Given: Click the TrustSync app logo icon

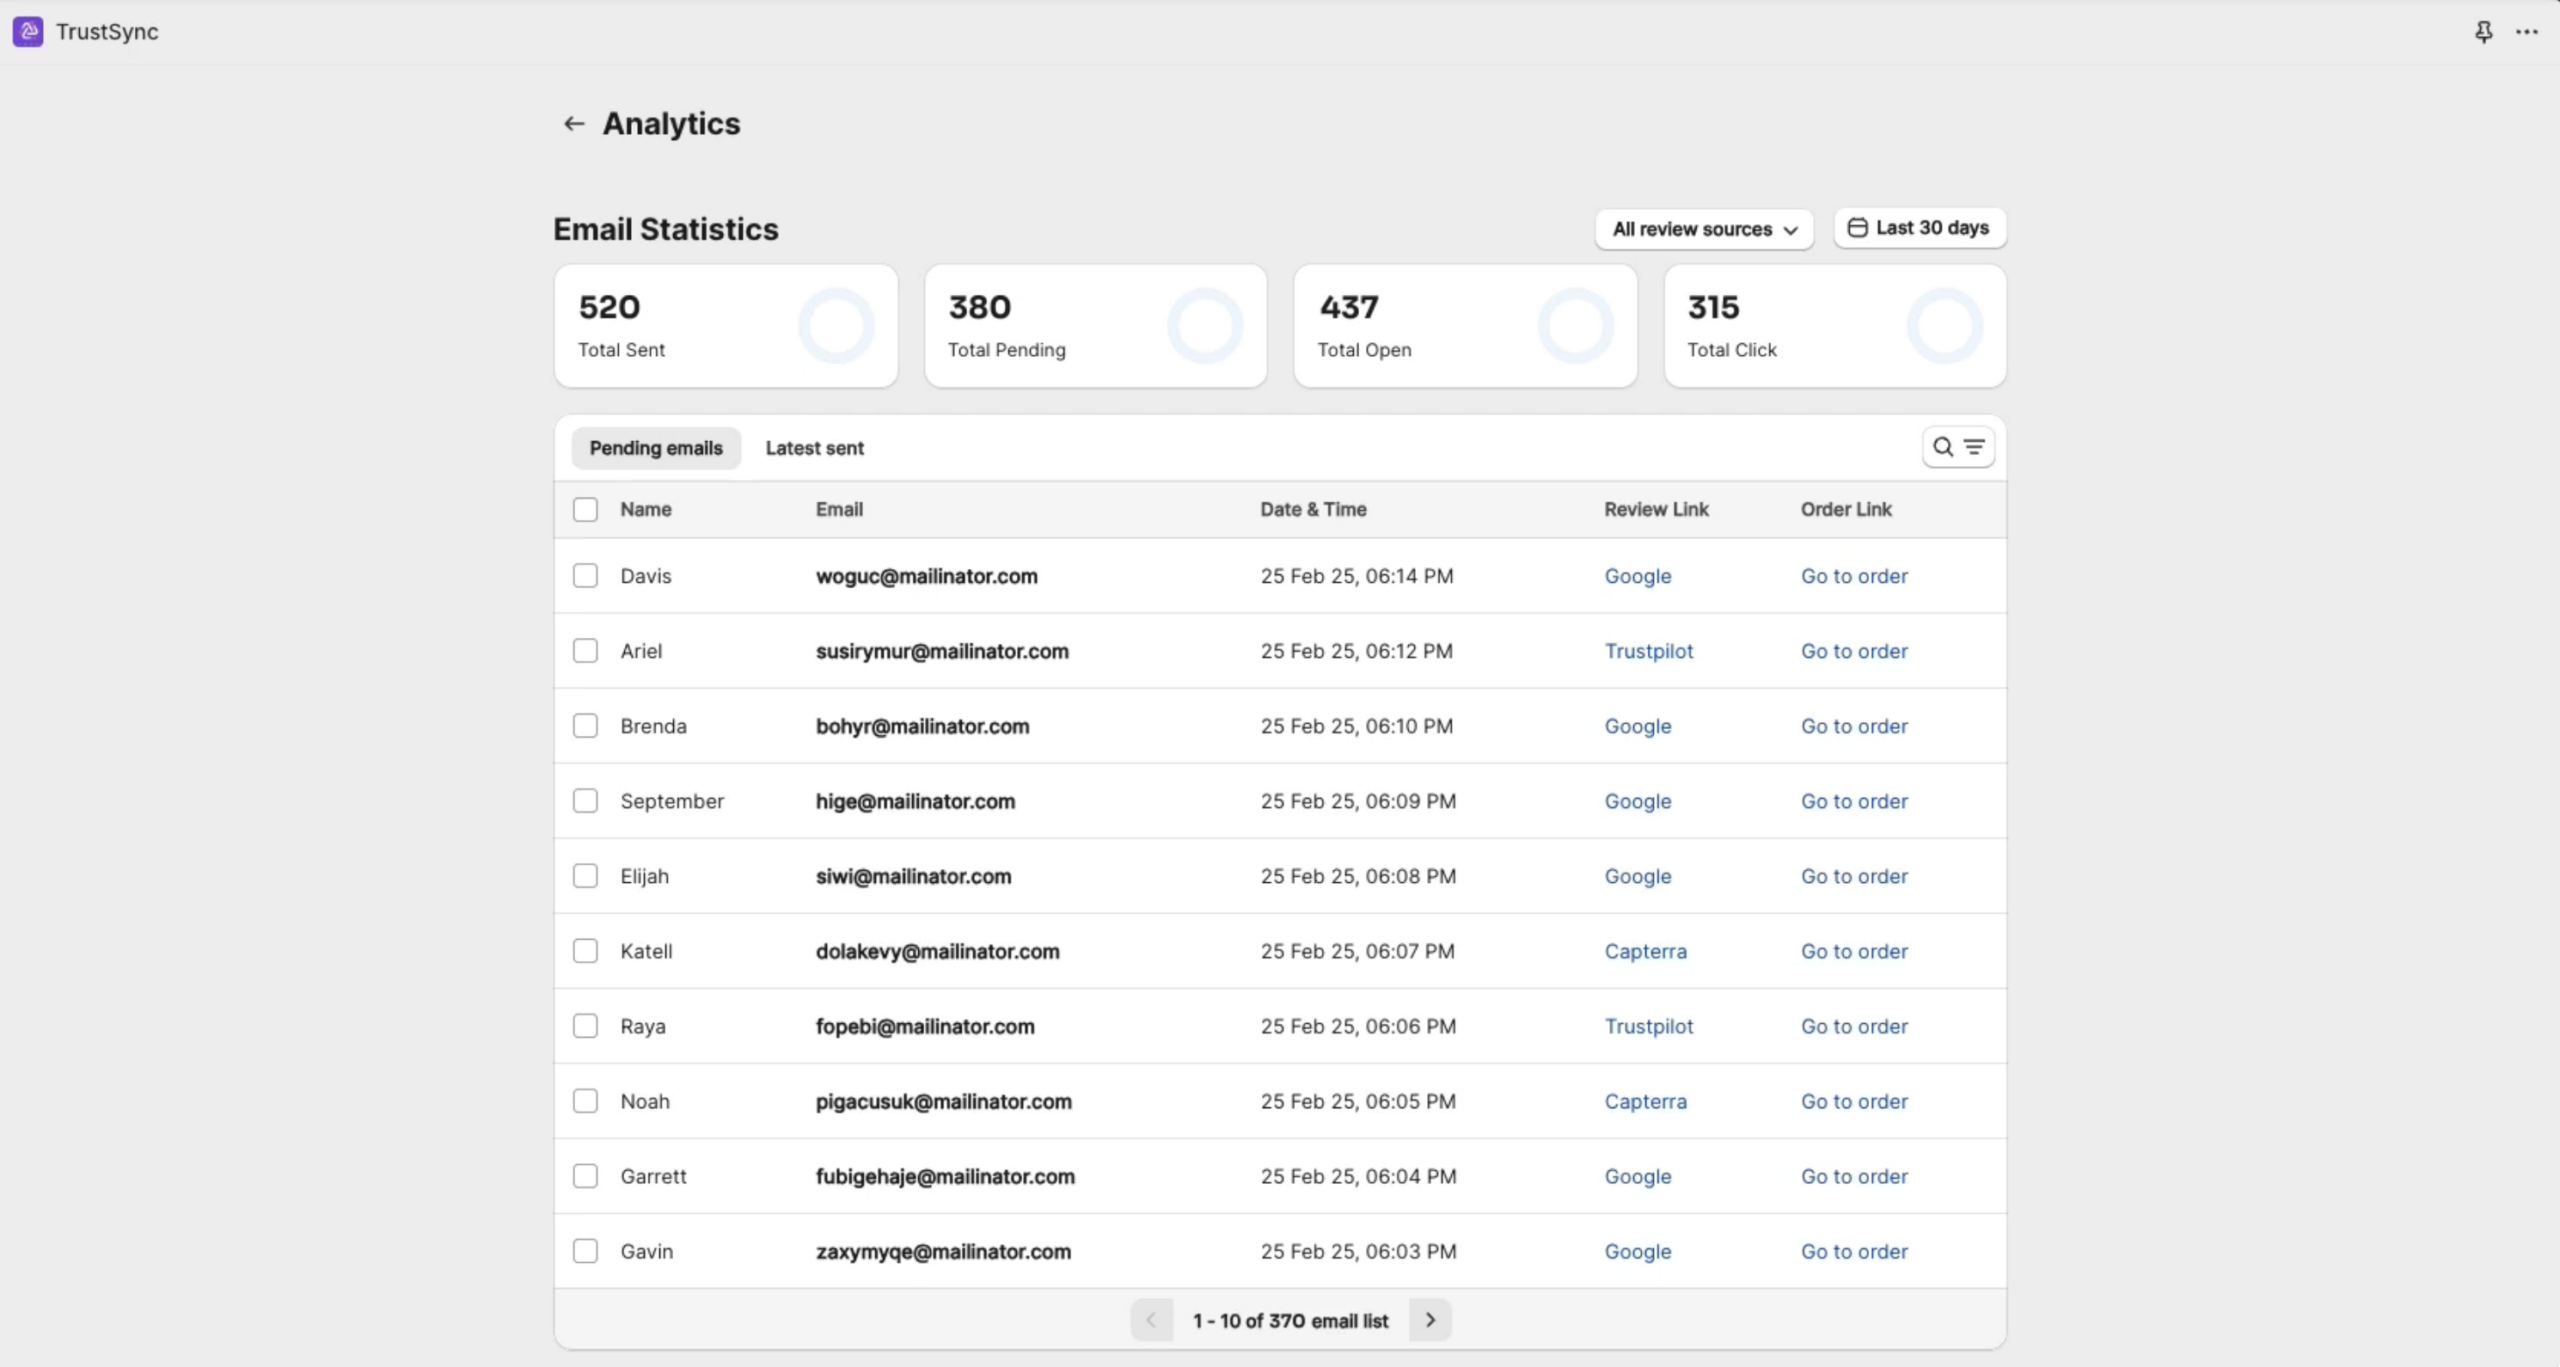Looking at the screenshot, I should click(x=28, y=32).
